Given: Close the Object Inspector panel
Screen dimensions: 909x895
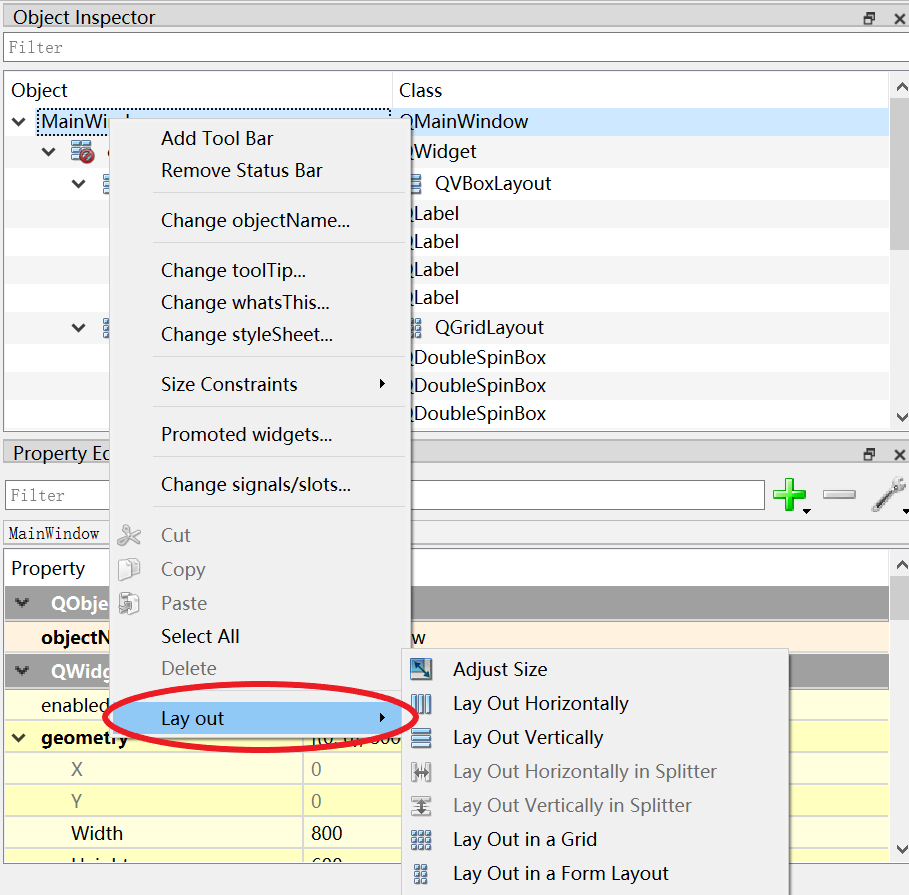Looking at the screenshot, I should point(899,19).
